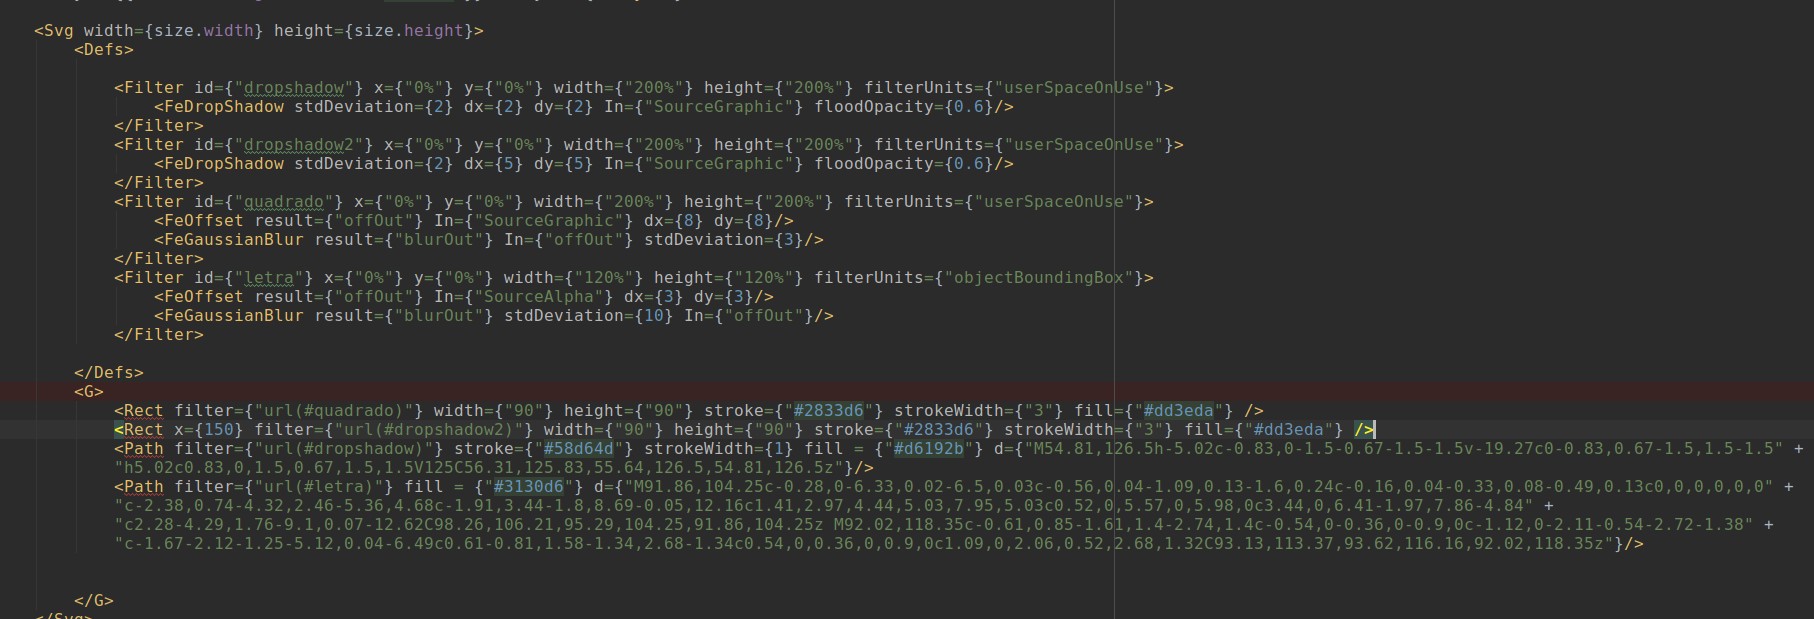Click continuation line starting c-2.38,0.74
The image size is (1814, 619).
[823, 506]
